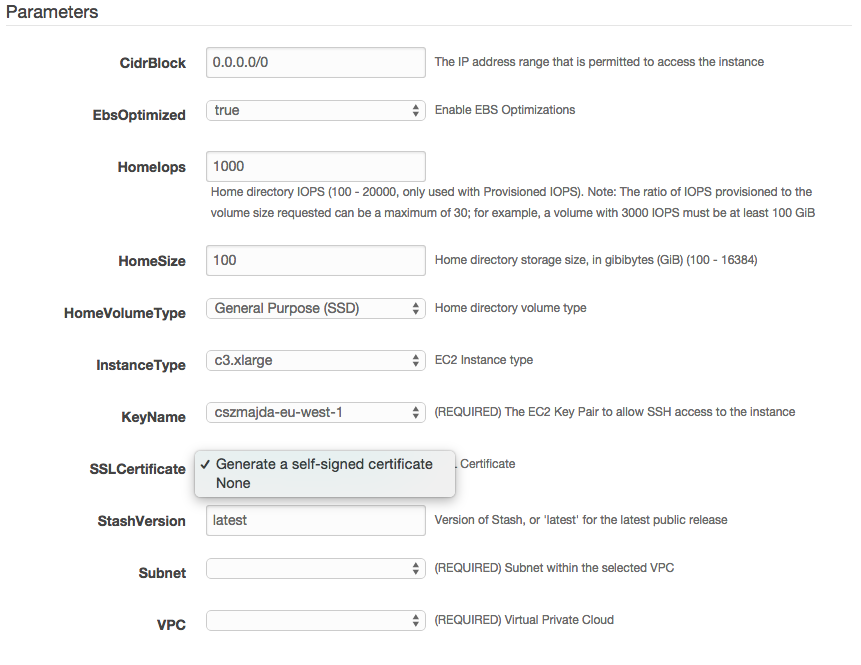This screenshot has width=861, height=665.
Task: Expand the InstanceType c3.xlarge dropdown
Action: [316, 360]
